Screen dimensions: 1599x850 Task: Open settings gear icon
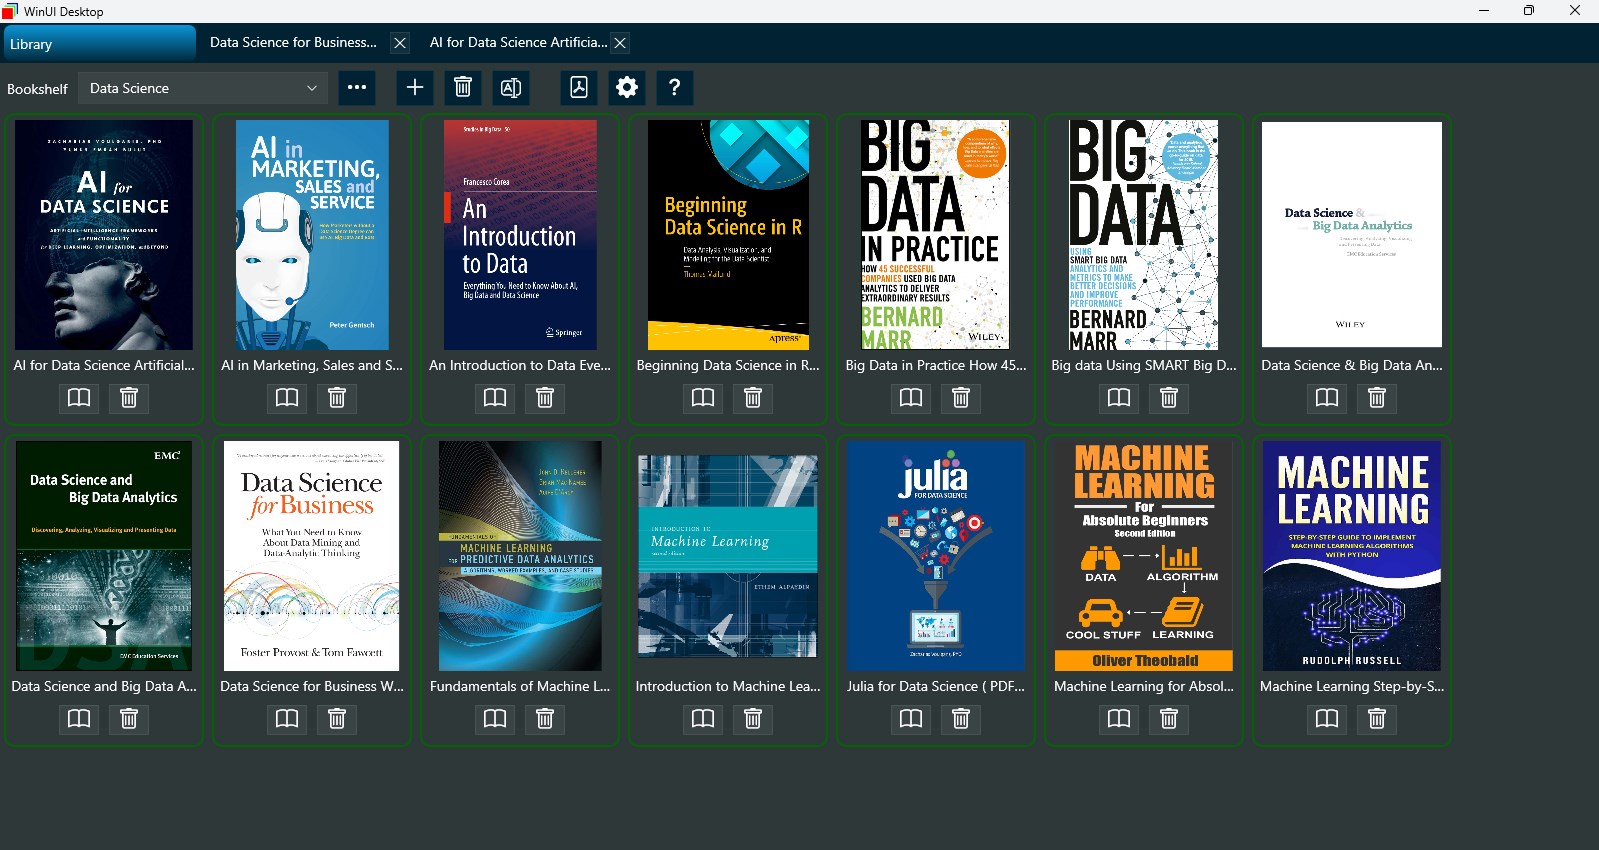pos(627,88)
